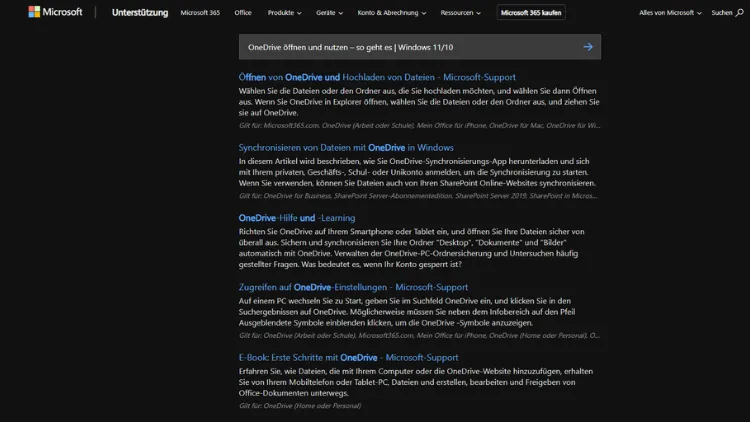Click the 'Gilt für: Microsoft365.com' line
750x422 pixels.
[419, 125]
